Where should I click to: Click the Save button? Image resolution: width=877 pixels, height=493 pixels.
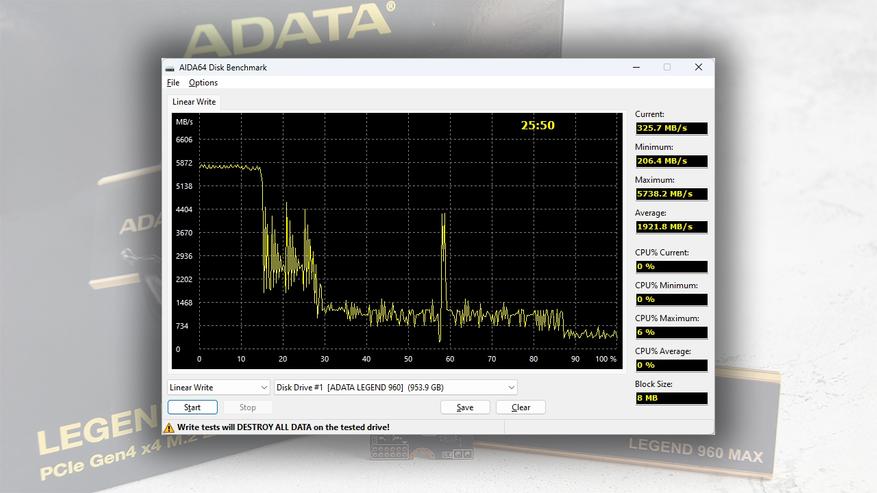tap(465, 407)
